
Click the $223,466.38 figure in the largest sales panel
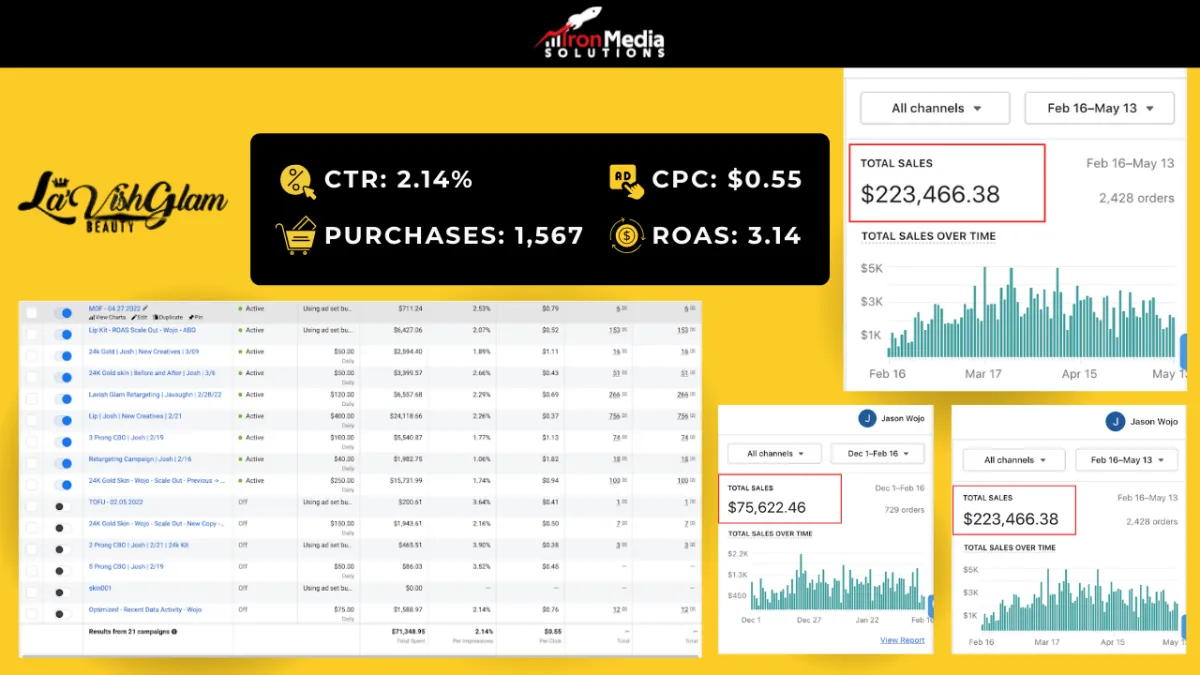[x=931, y=194]
